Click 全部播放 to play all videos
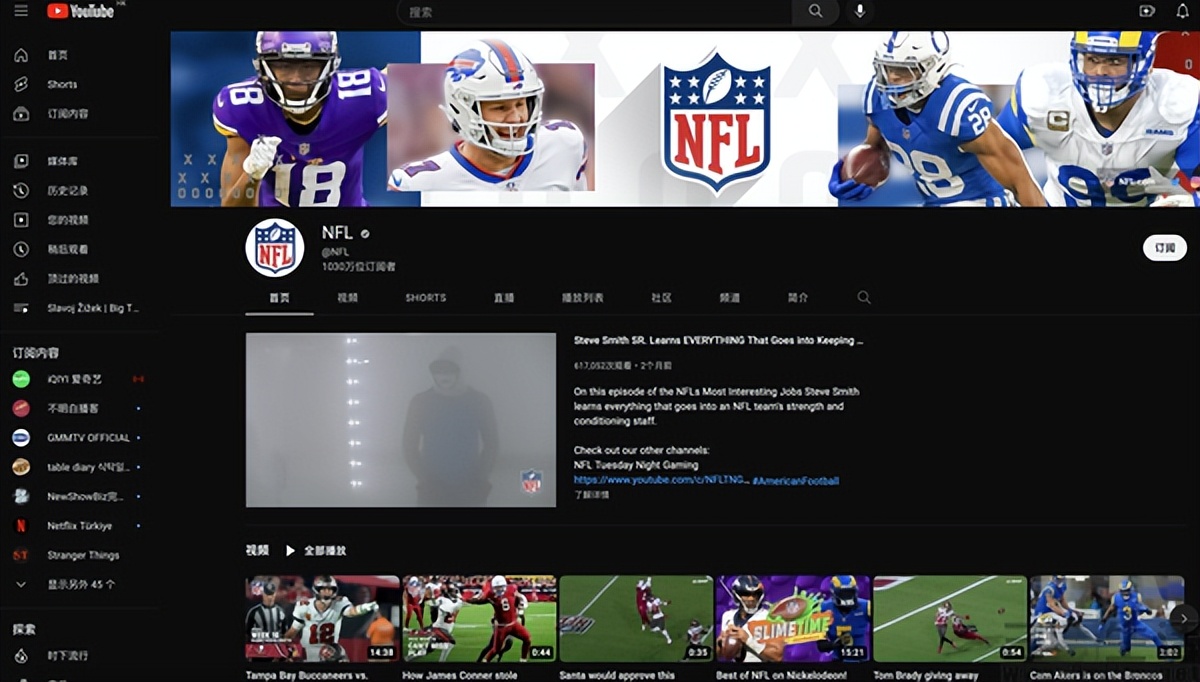This screenshot has height=682, width=1200. [x=316, y=551]
